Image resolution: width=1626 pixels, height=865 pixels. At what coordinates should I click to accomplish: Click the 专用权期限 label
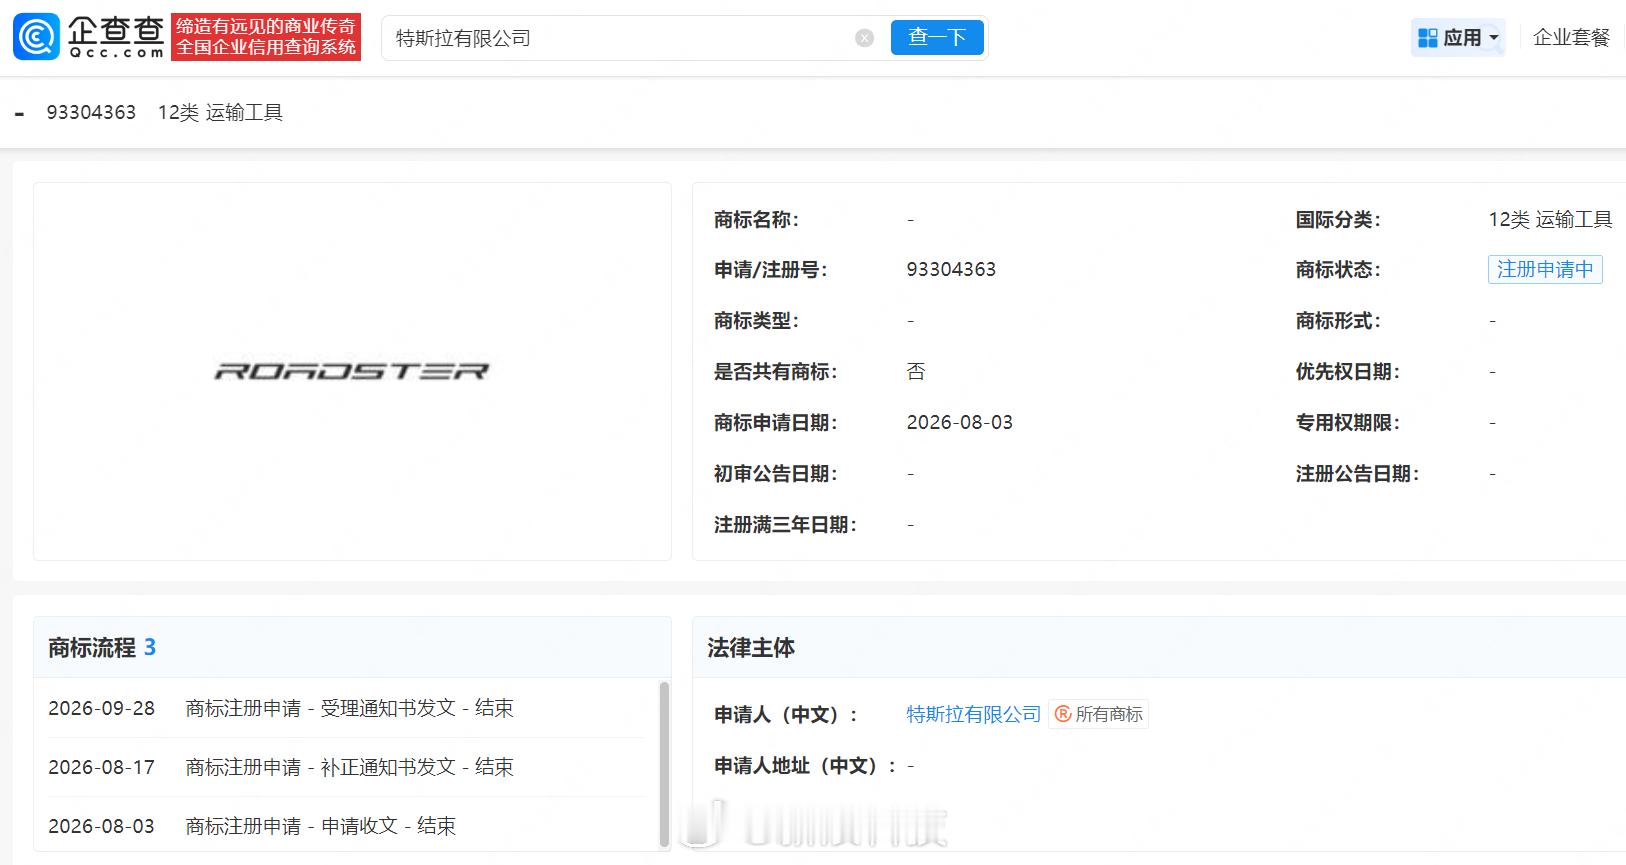[1348, 423]
